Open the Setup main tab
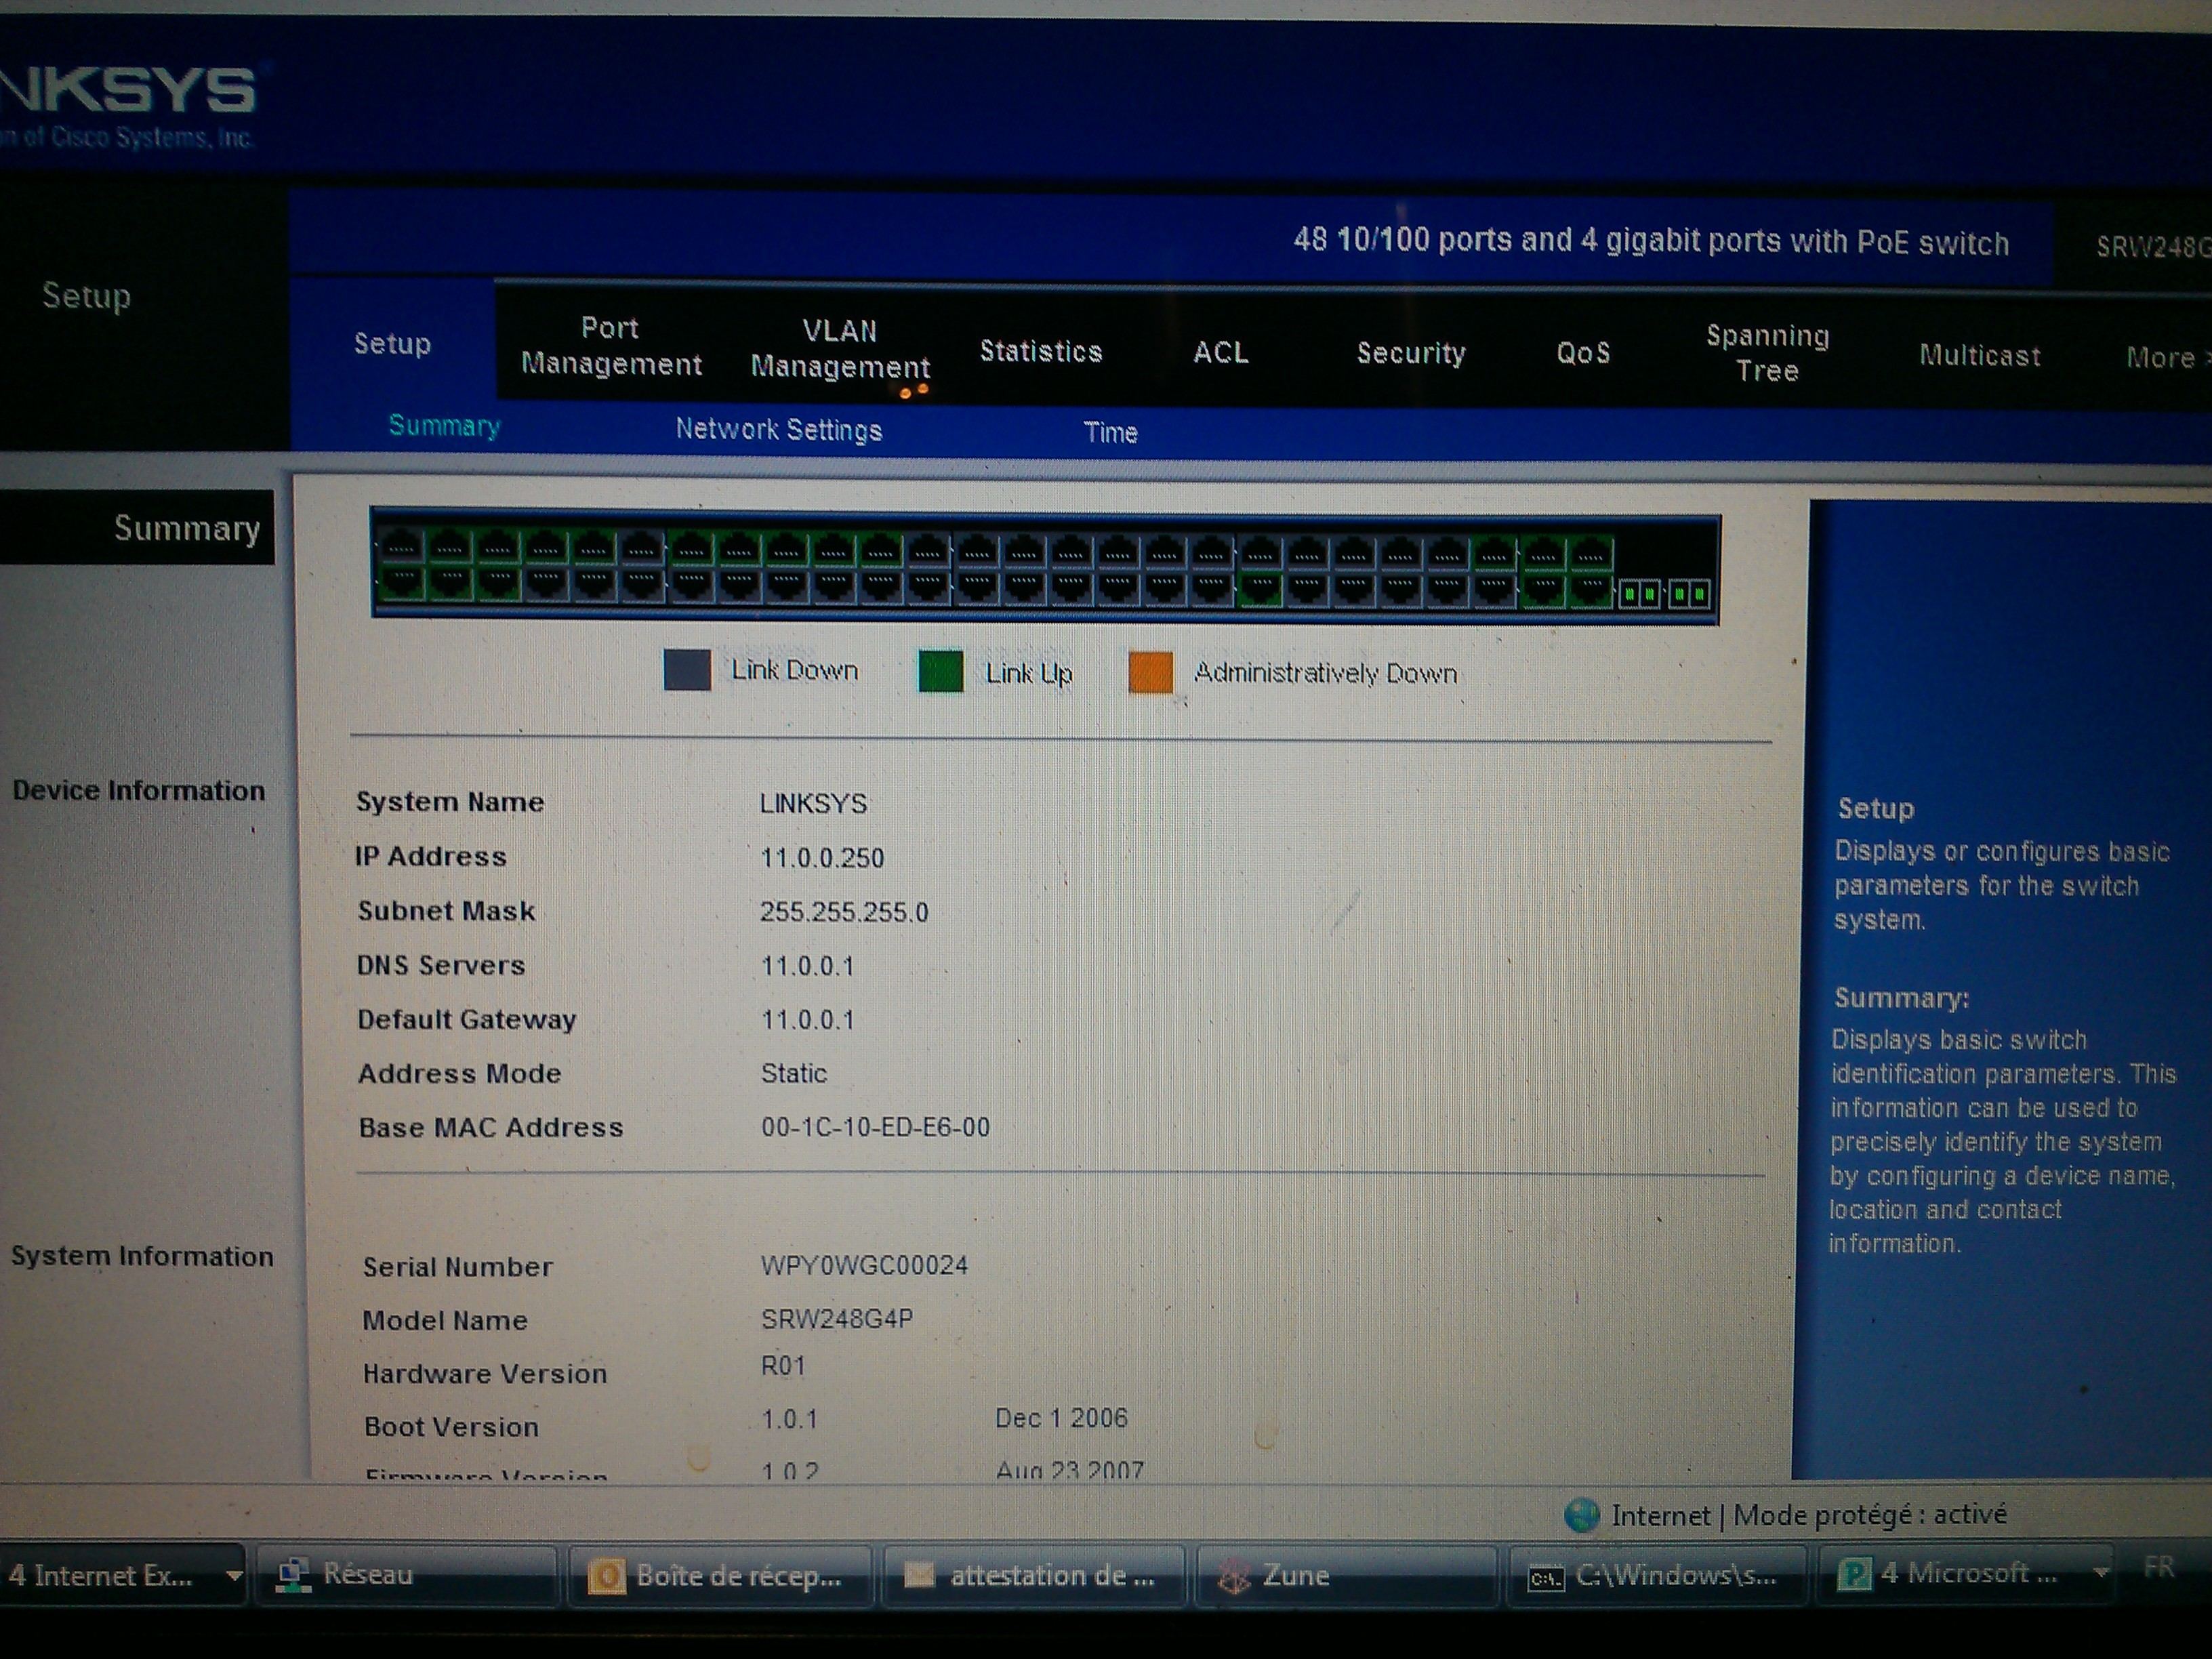This screenshot has height=1659, width=2212. (x=392, y=344)
